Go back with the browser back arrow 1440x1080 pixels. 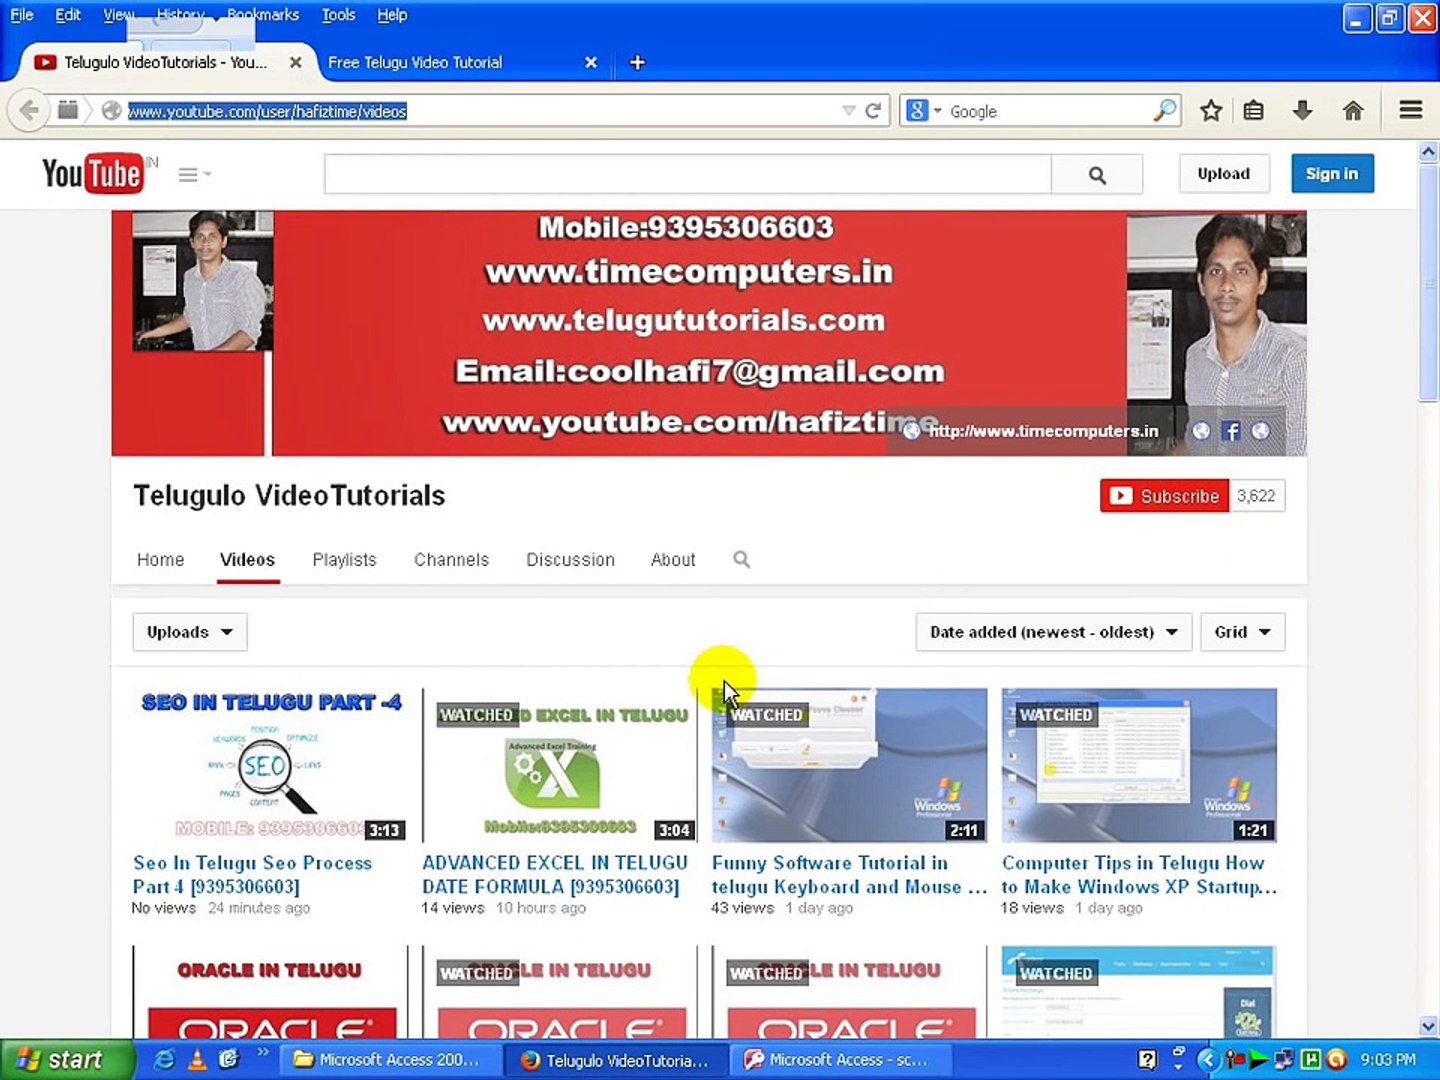click(x=29, y=110)
